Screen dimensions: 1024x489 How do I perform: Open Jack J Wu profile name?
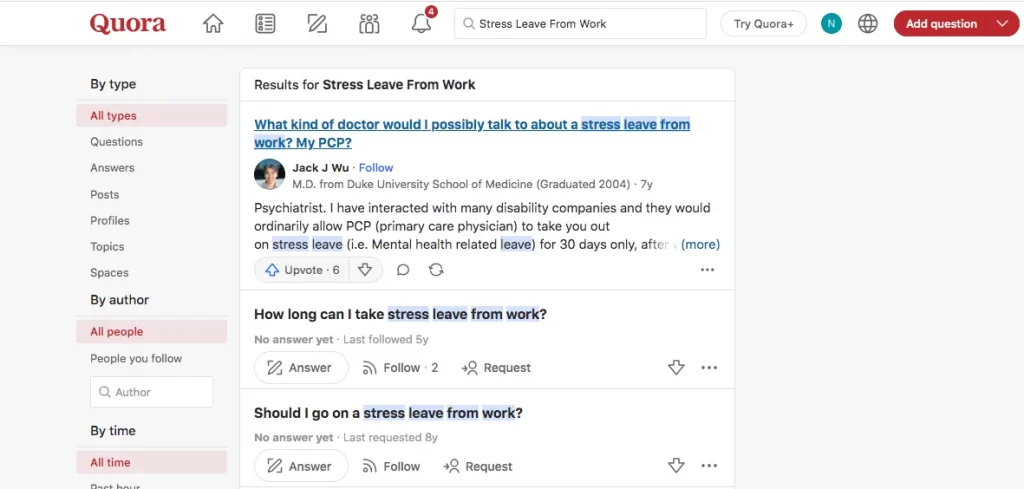point(321,168)
